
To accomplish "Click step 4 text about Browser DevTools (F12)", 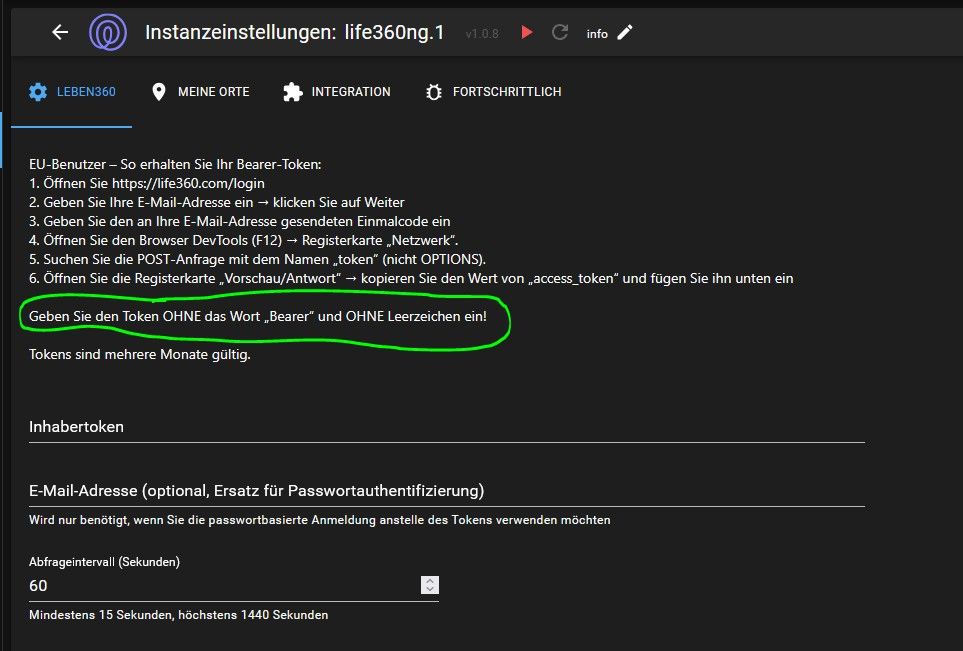I will 244,240.
